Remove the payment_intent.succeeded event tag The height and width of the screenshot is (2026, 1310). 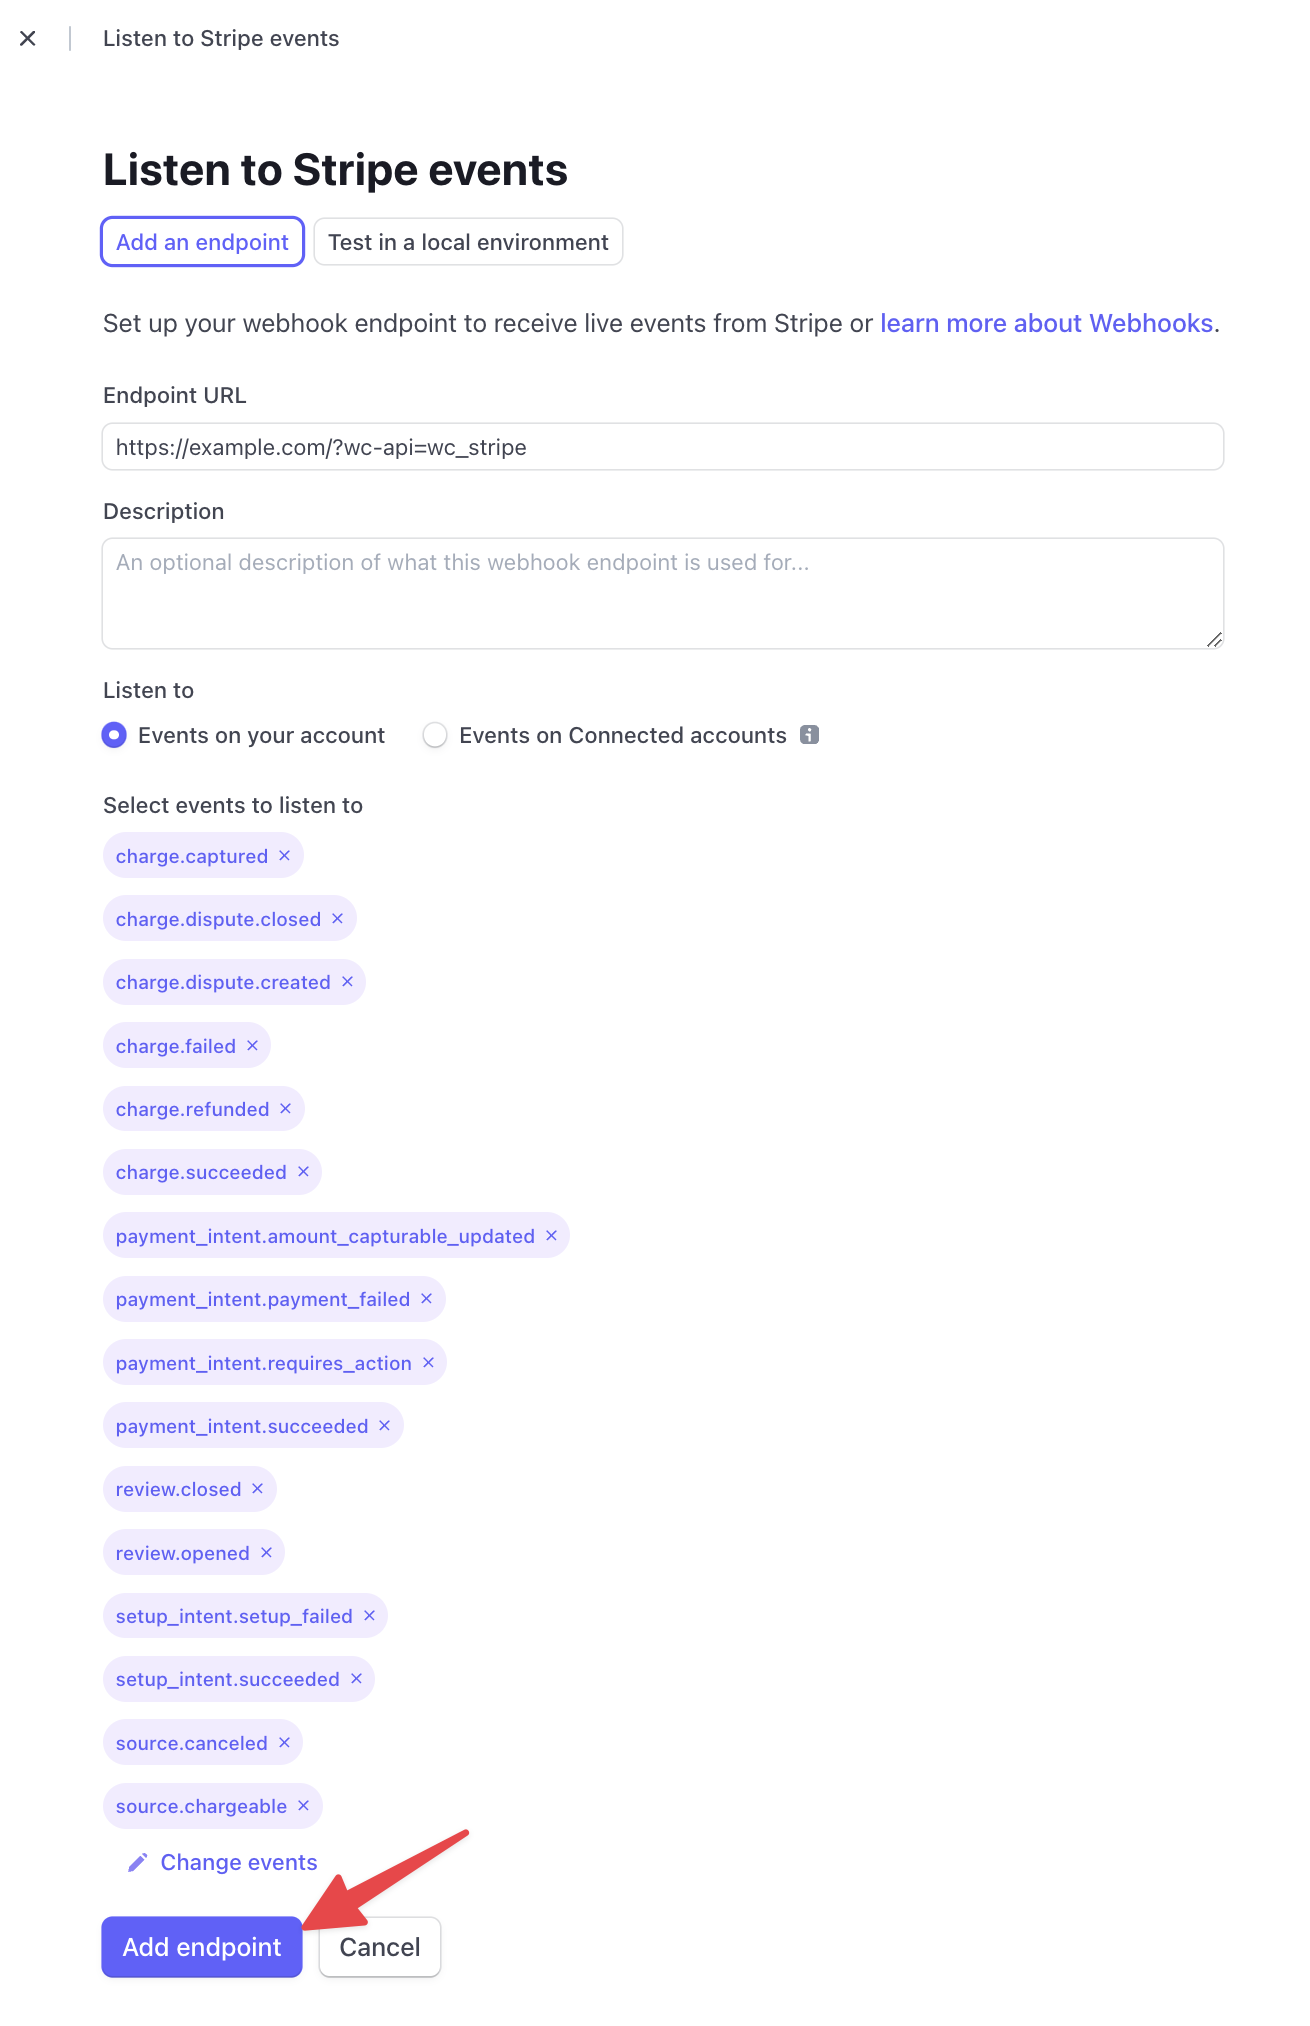click(x=384, y=1425)
